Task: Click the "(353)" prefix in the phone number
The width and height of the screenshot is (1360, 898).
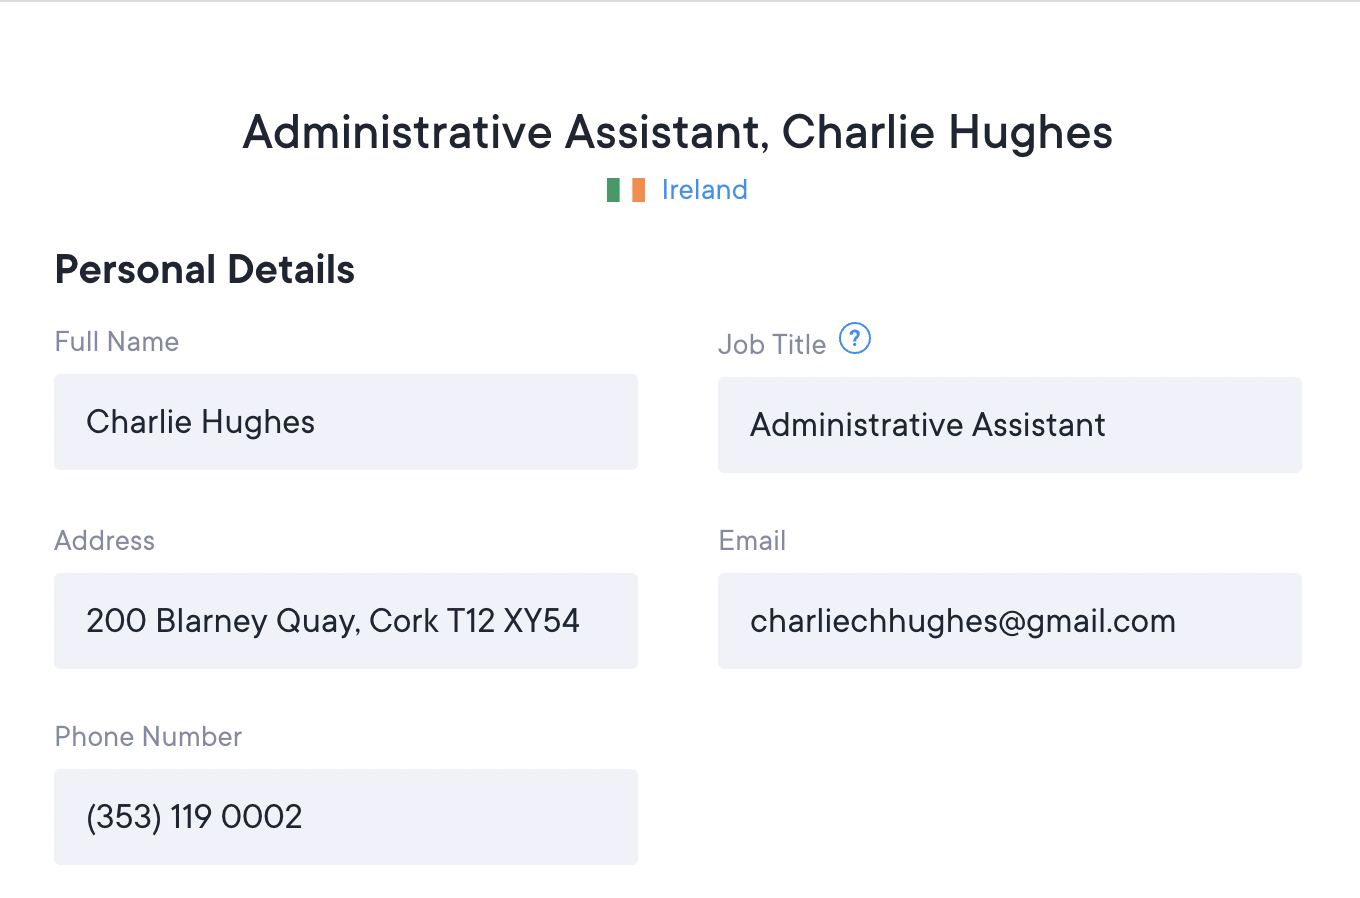Action: 124,817
